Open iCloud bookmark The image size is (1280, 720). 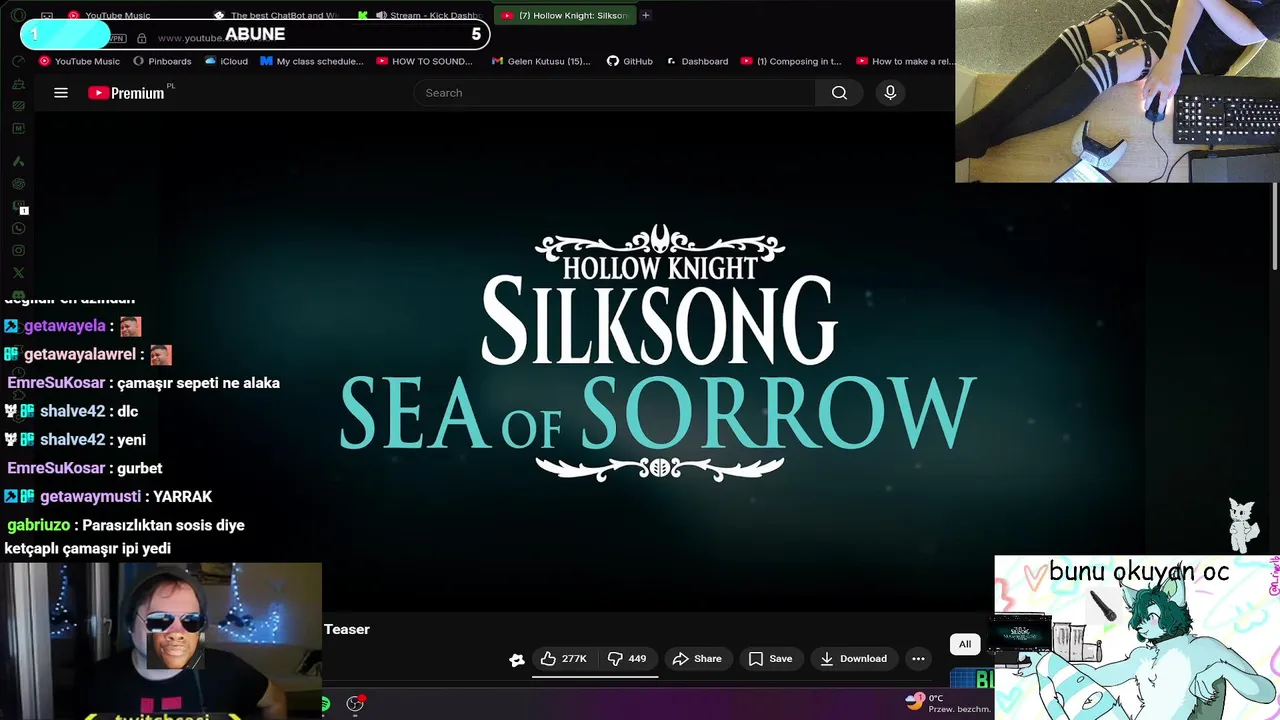226,61
